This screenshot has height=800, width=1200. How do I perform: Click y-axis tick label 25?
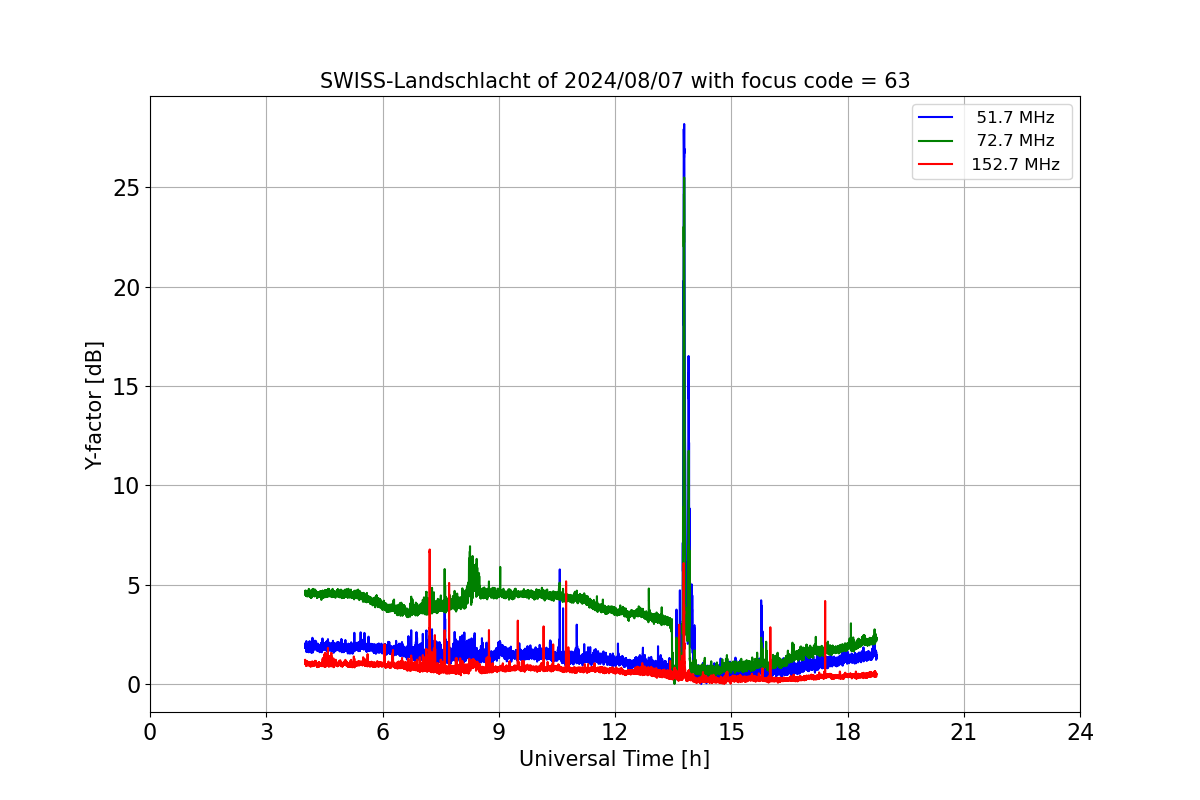[x=127, y=188]
